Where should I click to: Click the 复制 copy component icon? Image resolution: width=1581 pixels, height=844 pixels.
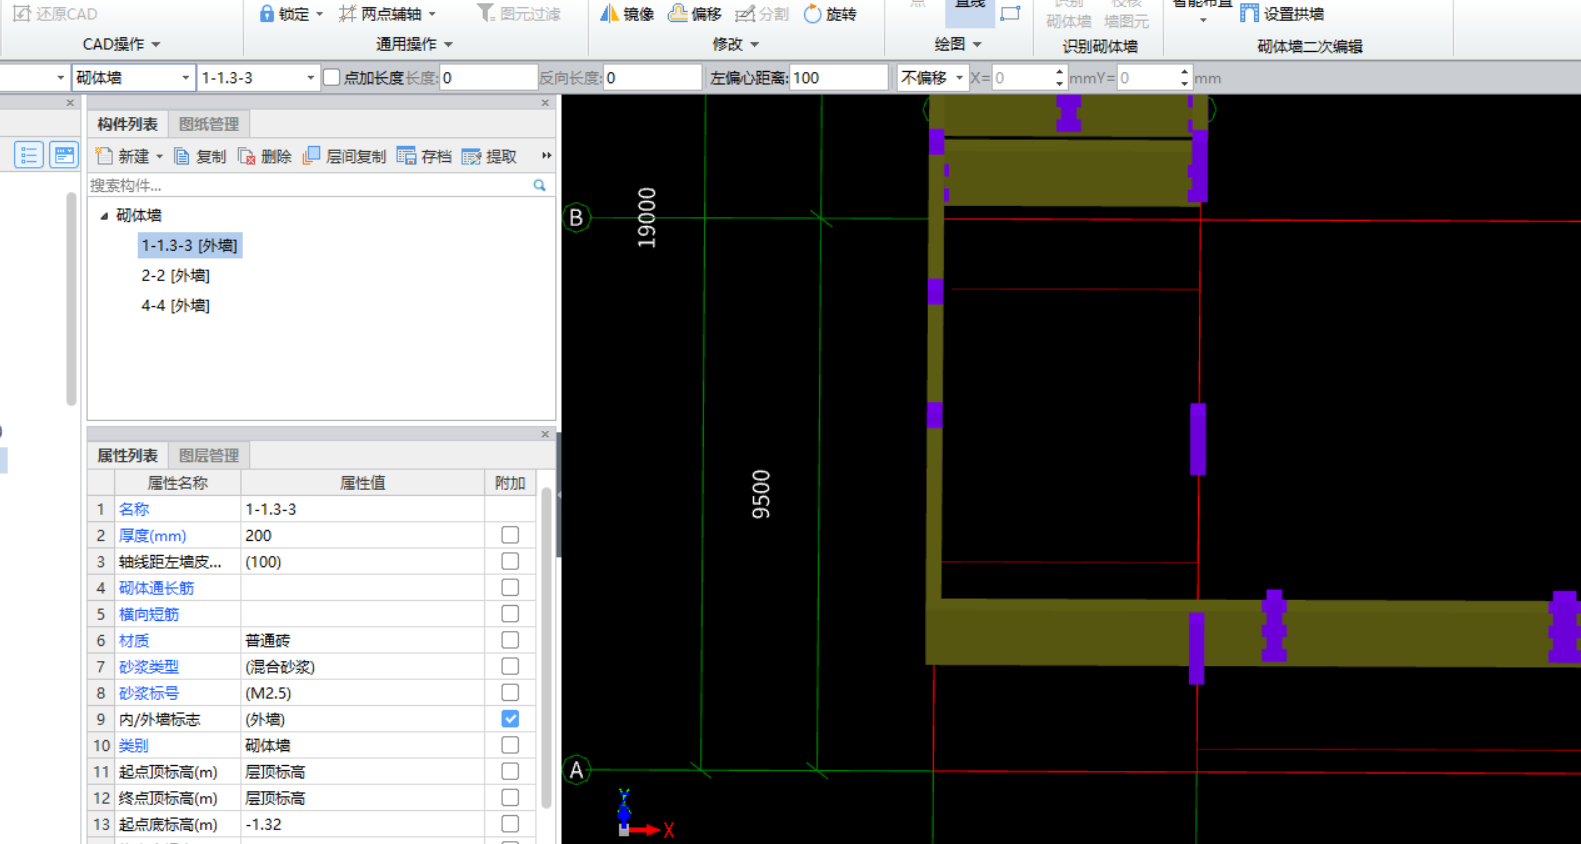pos(182,157)
